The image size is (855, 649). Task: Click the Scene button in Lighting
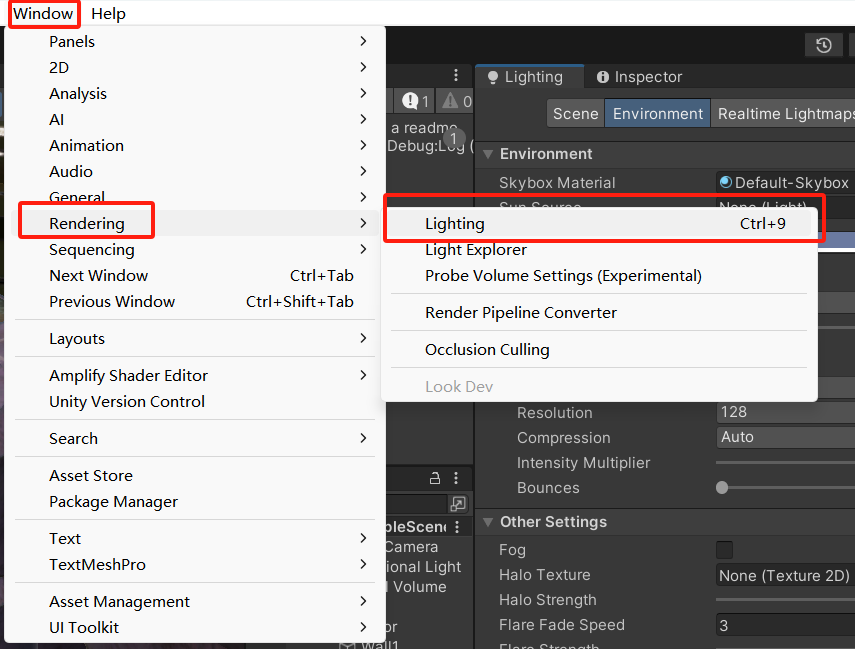(x=575, y=114)
